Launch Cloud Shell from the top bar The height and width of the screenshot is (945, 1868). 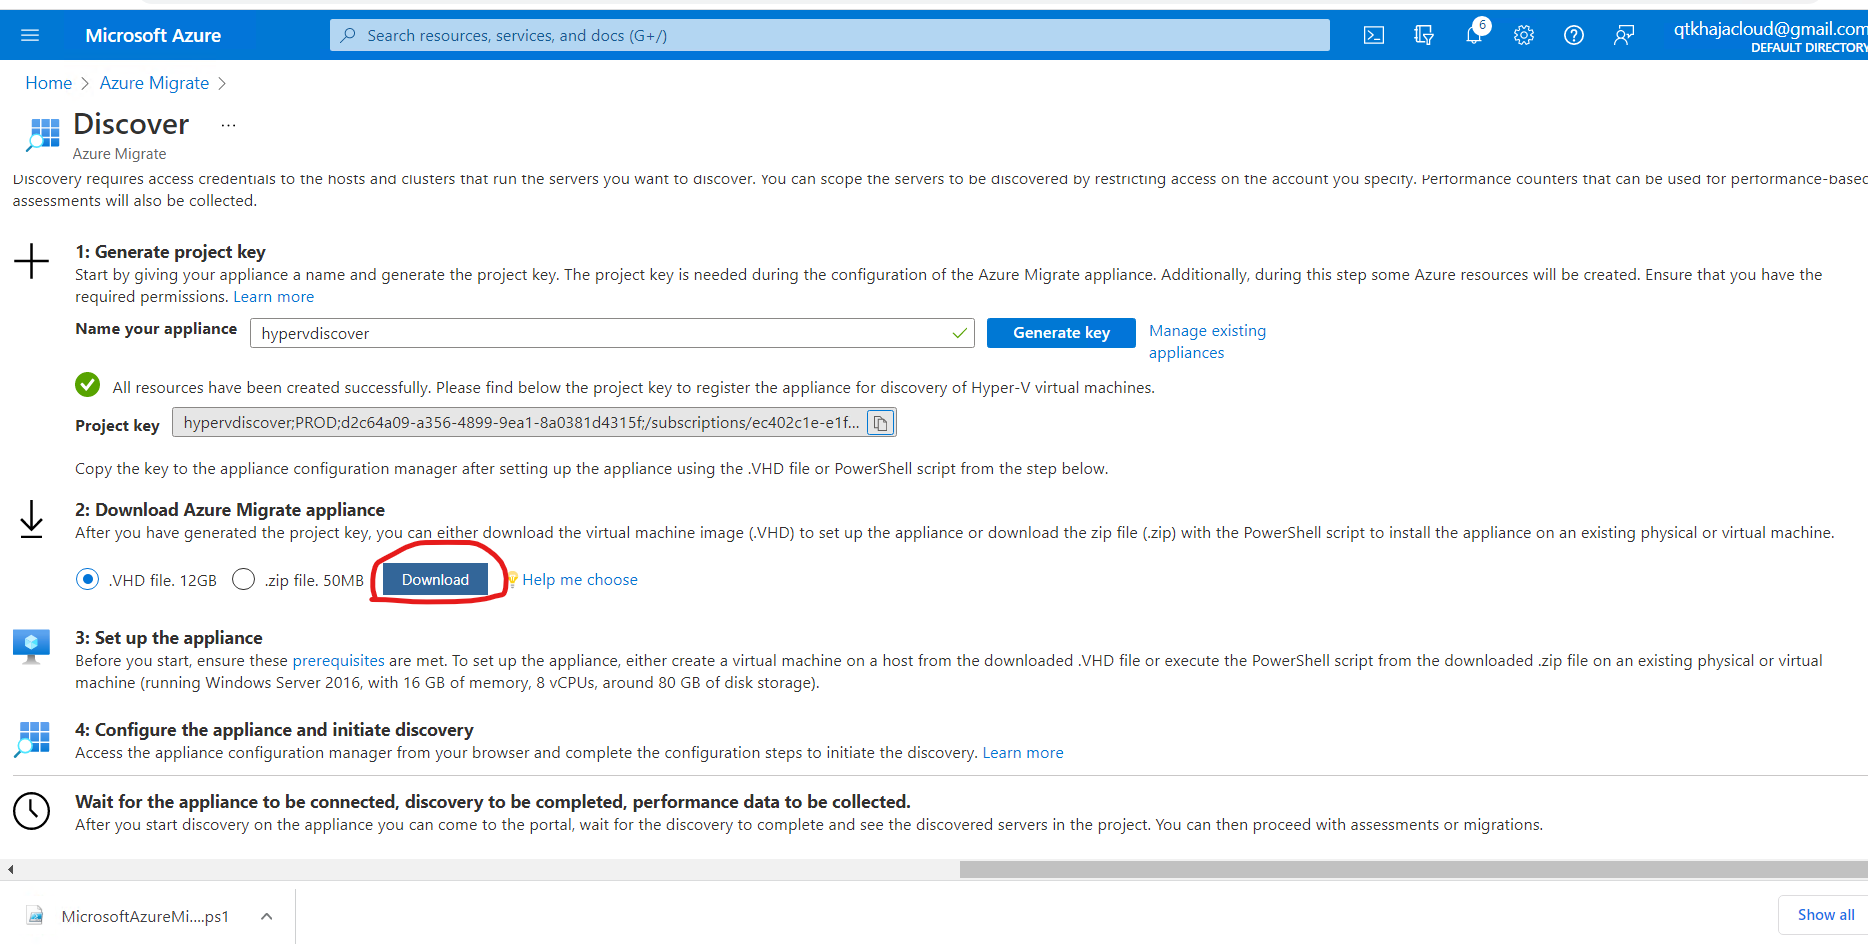[1374, 35]
